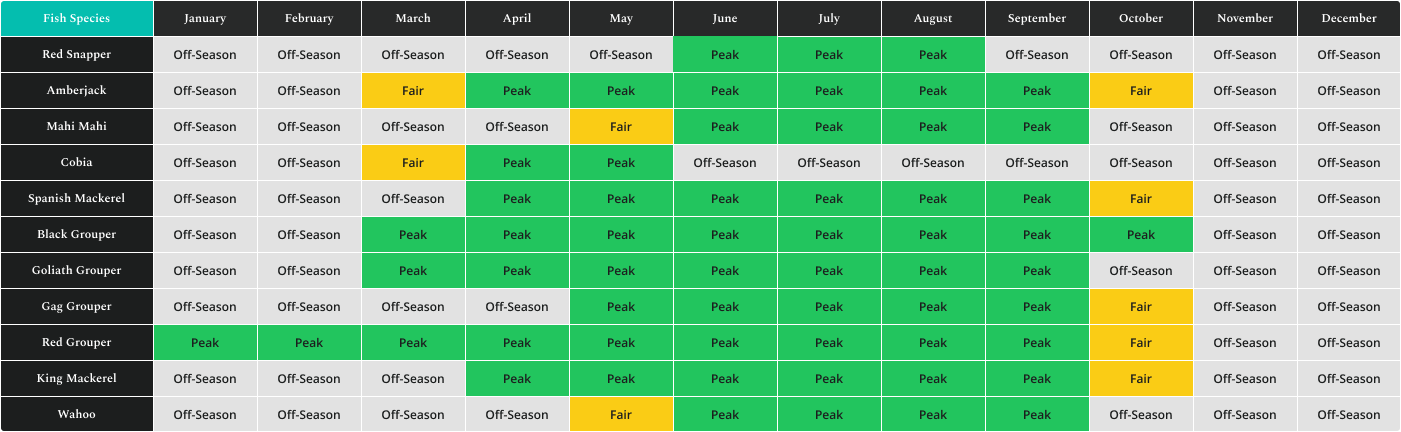Image resolution: width=1401 pixels, height=432 pixels.
Task: Click Red Grouper's Peak cell in January
Action: 205,343
